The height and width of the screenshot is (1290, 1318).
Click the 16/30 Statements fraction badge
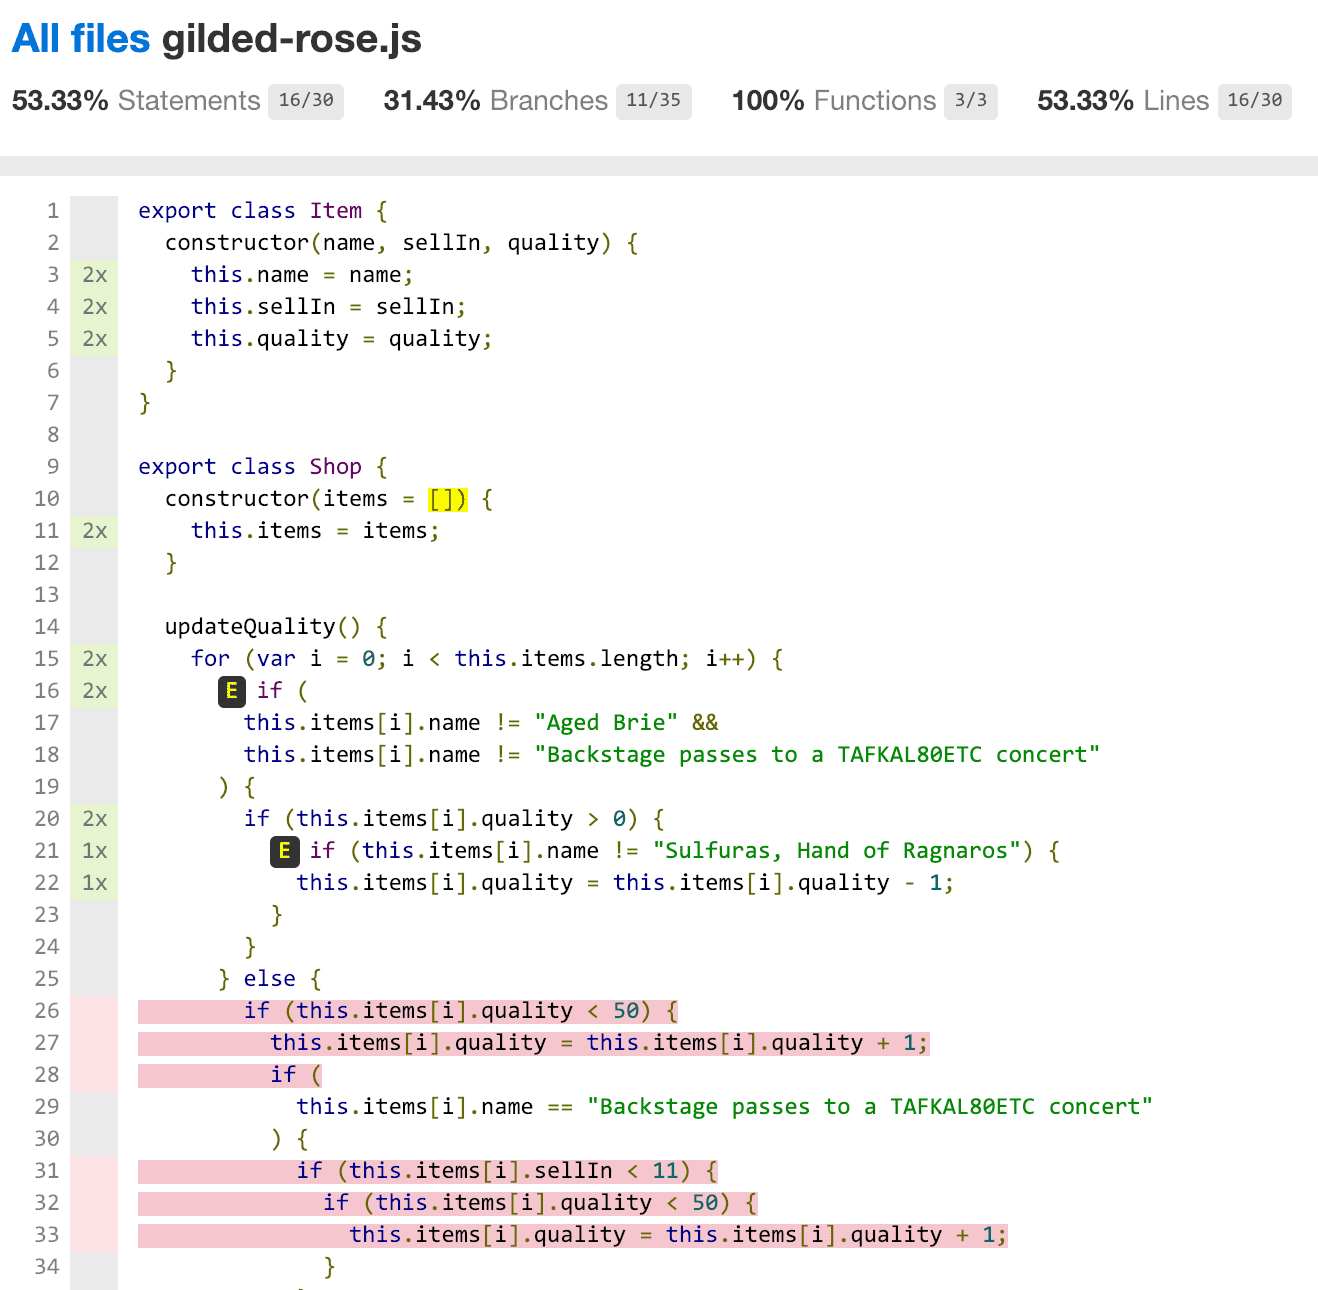click(x=306, y=101)
